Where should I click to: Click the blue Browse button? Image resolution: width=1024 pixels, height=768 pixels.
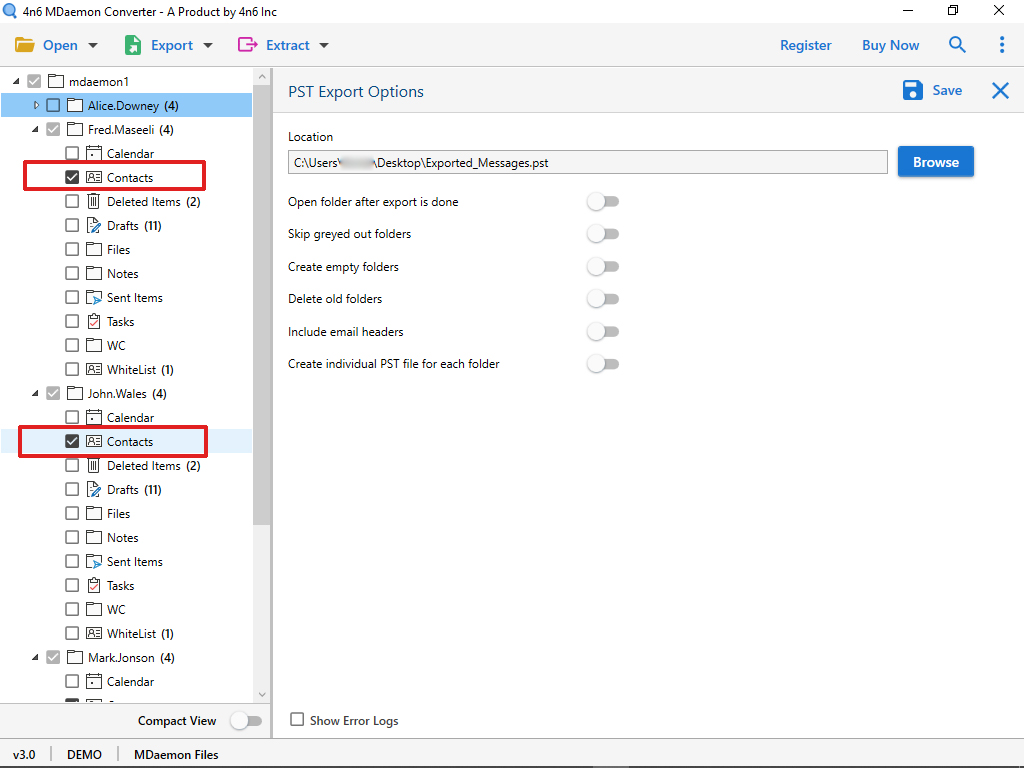pyautogui.click(x=935, y=161)
